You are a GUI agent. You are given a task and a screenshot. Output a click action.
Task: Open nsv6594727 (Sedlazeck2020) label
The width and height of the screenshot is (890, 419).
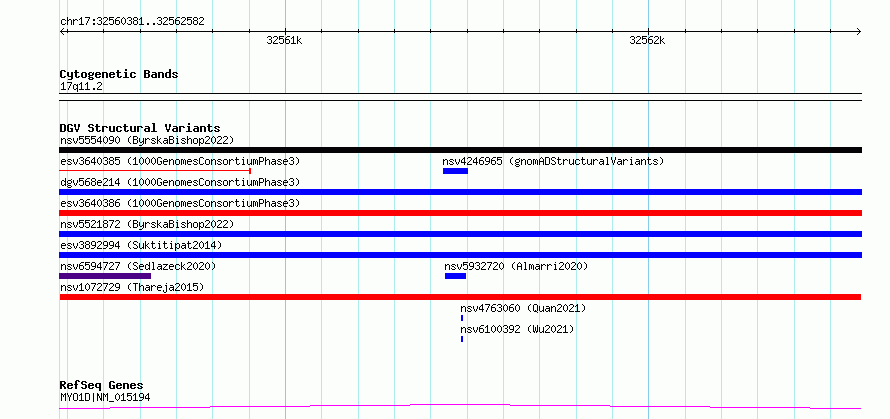click(x=138, y=266)
